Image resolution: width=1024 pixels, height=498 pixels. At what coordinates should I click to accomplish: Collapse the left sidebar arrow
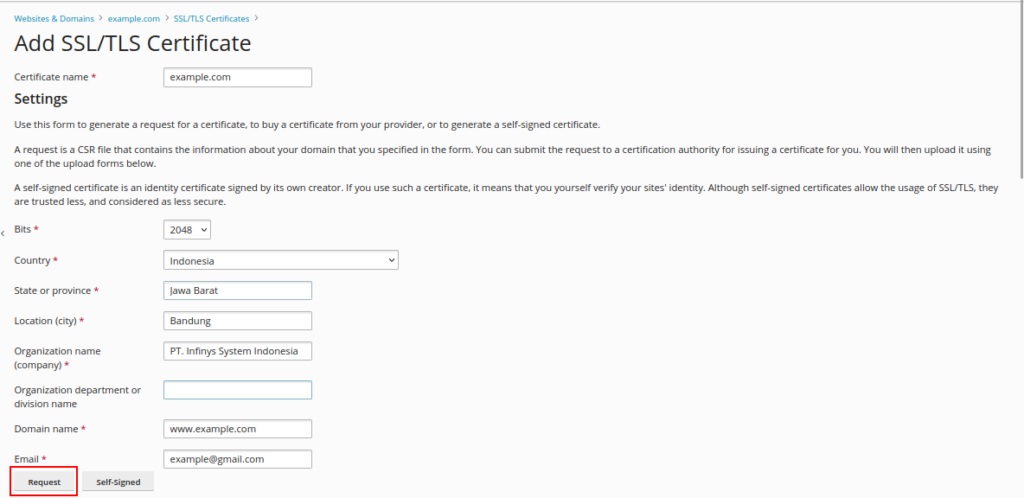click(x=3, y=232)
